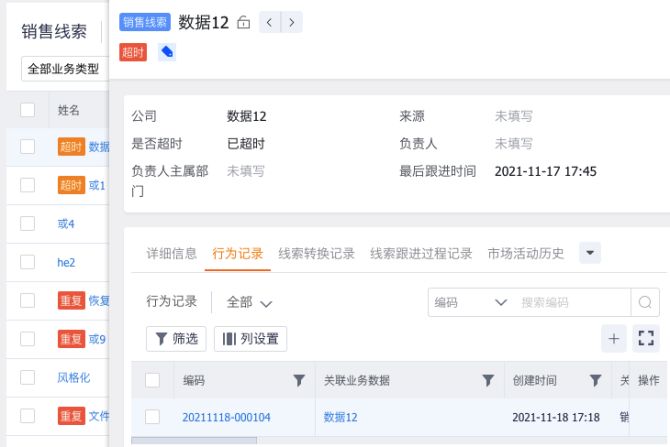The height and width of the screenshot is (447, 670).
Task: Click the 筛选 button
Action: tap(176, 339)
